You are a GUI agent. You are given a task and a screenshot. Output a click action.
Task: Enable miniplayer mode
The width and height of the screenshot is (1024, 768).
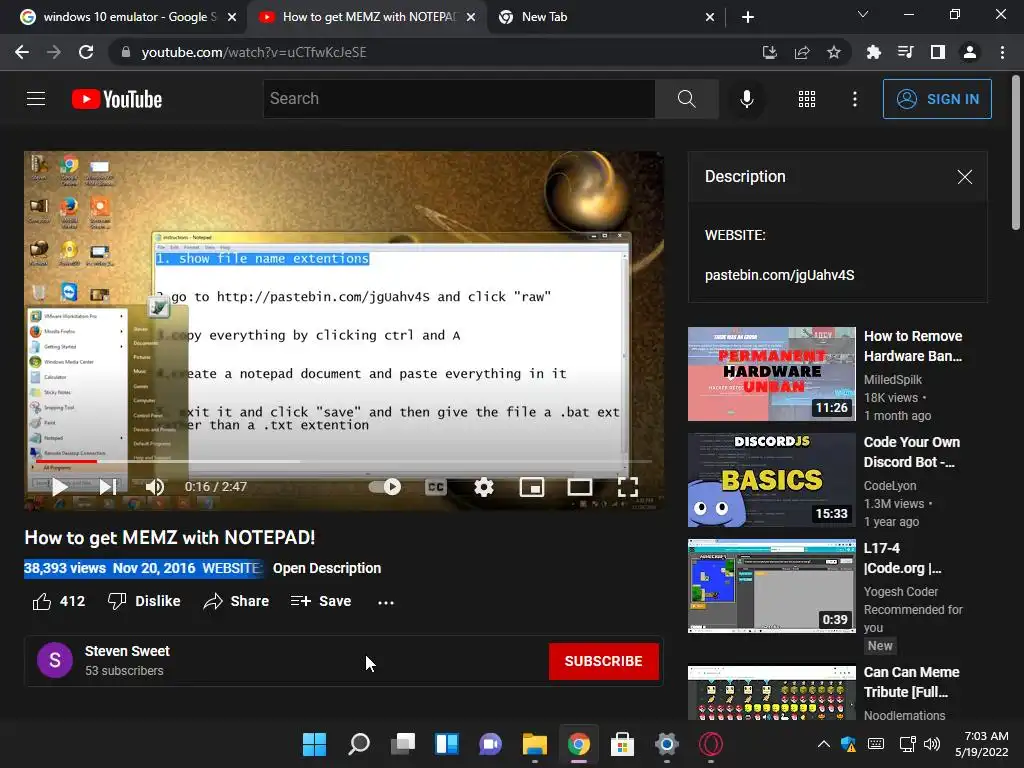tap(532, 487)
